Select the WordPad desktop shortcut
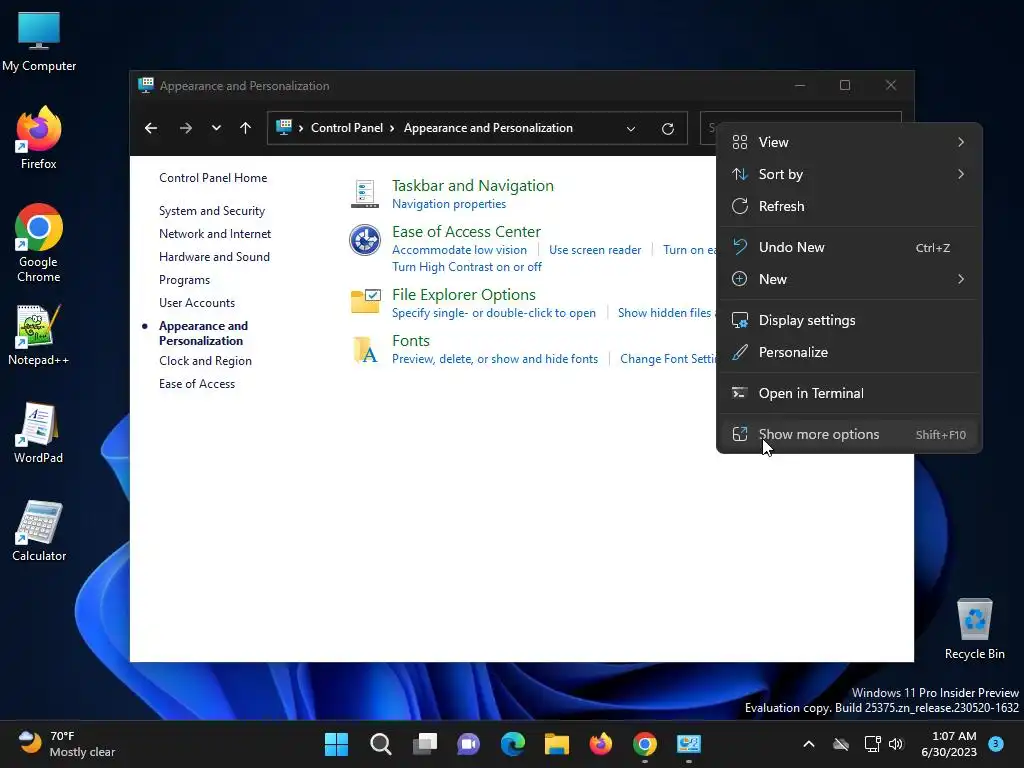Image resolution: width=1024 pixels, height=768 pixels. point(39,432)
